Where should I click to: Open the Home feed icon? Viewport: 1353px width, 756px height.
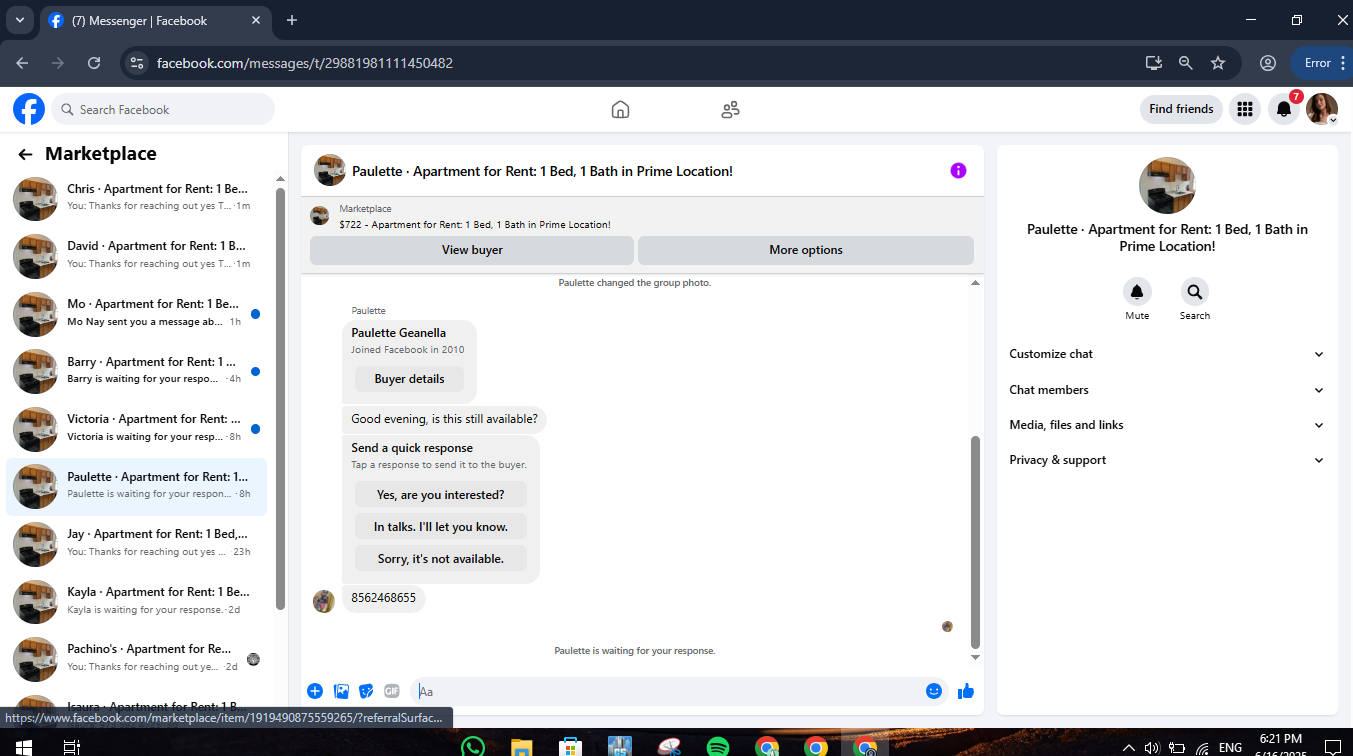(620, 109)
